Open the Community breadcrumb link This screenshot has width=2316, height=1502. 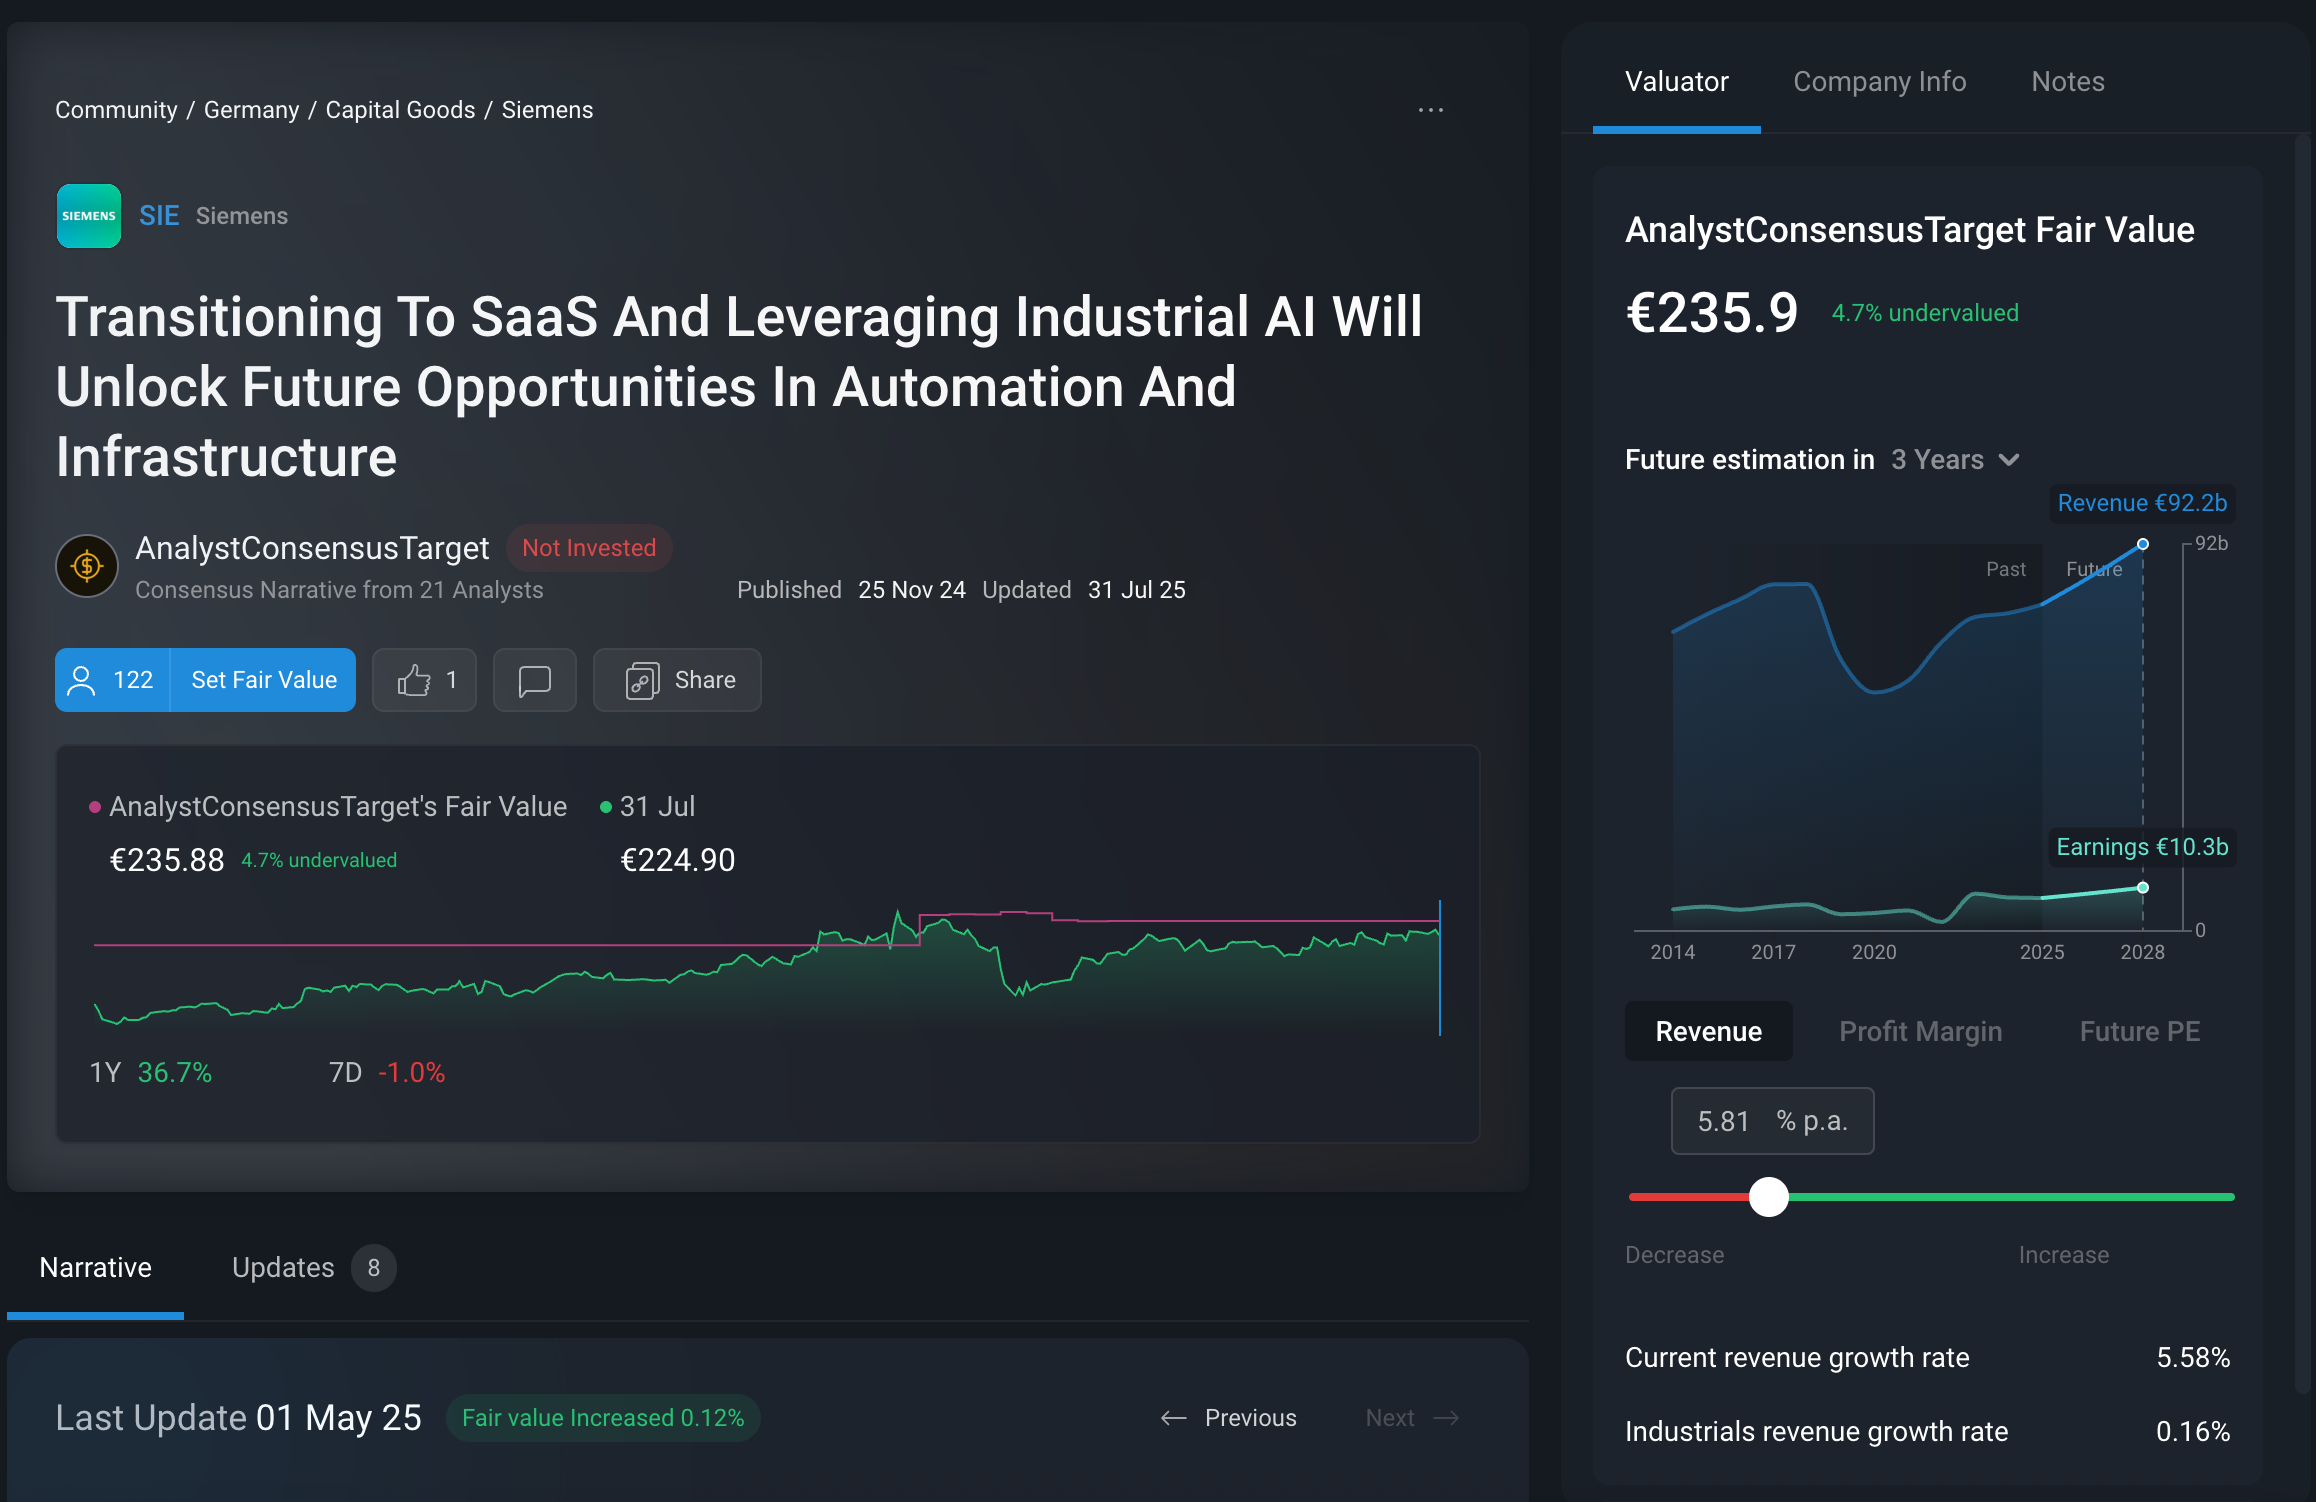116,110
